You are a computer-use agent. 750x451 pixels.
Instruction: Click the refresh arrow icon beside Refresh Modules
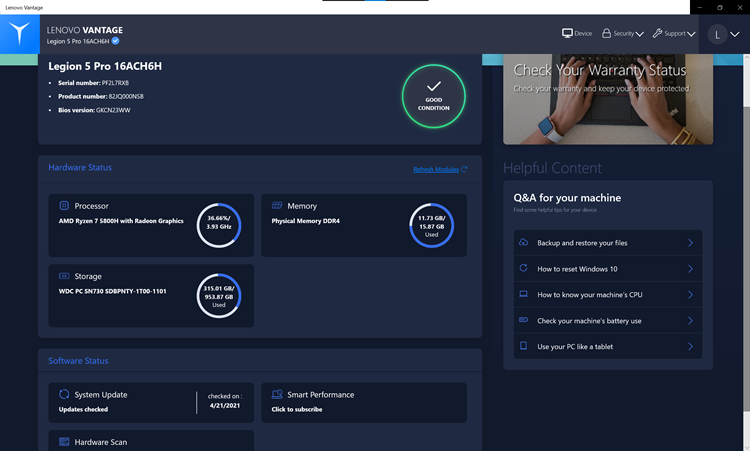coord(464,169)
